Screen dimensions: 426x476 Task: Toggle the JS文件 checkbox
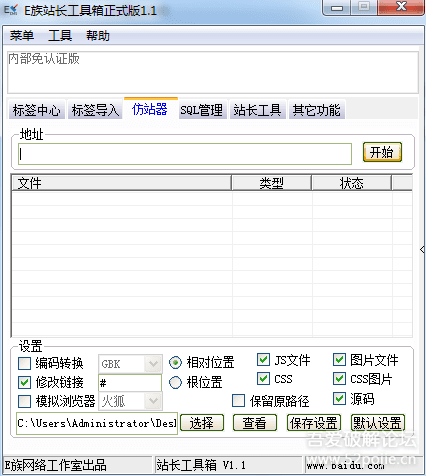263,360
